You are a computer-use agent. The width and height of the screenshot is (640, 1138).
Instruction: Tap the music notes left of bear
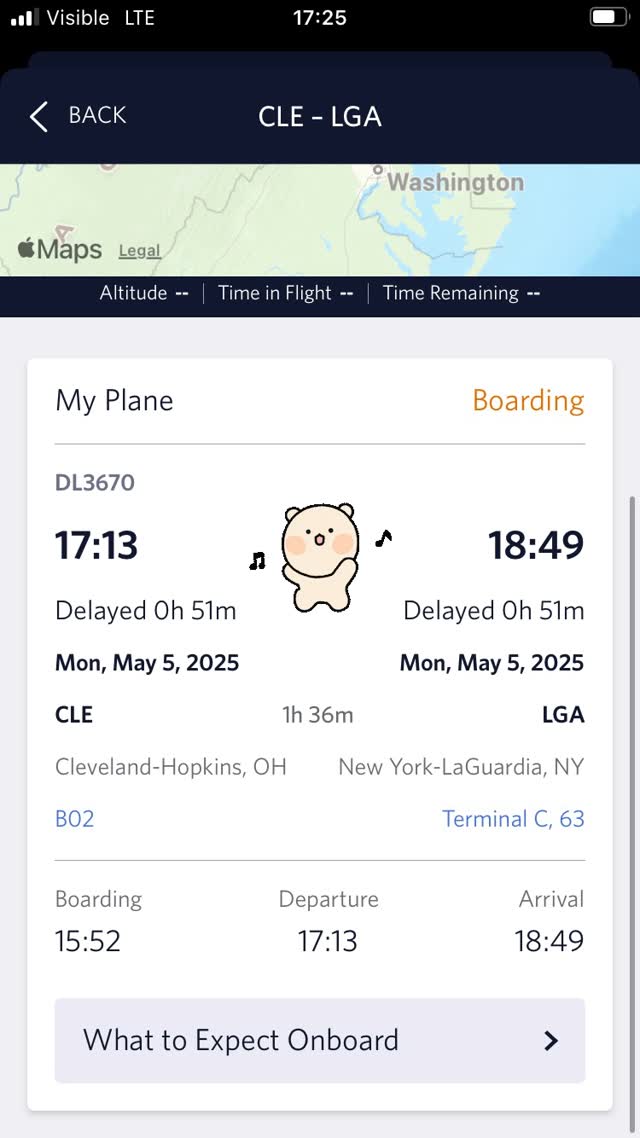click(x=257, y=560)
